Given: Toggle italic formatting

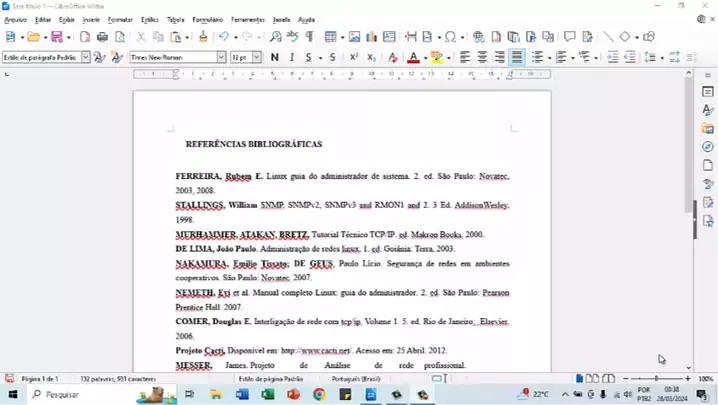Looking at the screenshot, I should [292, 58].
